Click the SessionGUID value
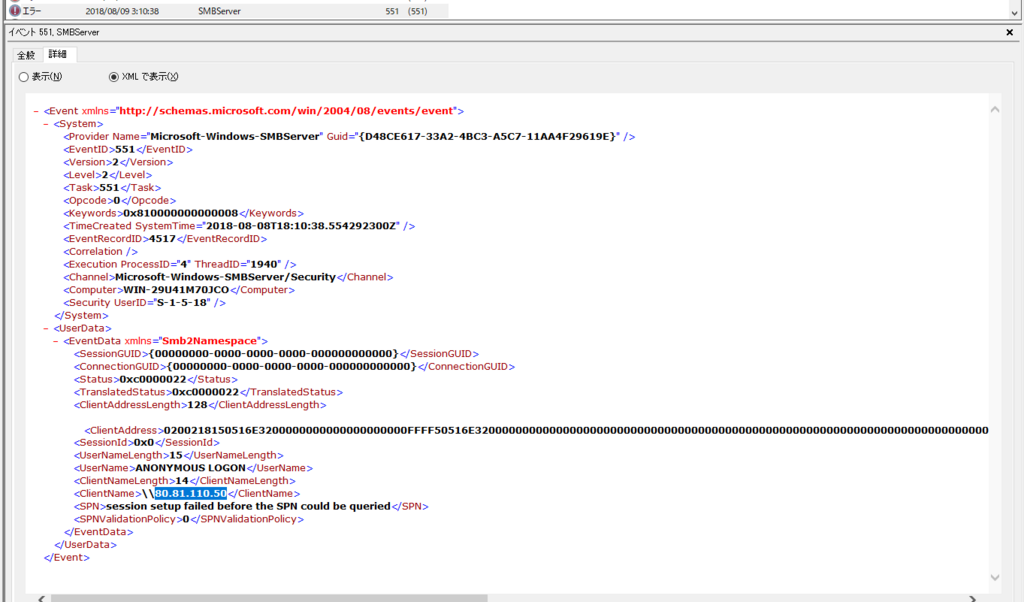The width and height of the screenshot is (1024, 602). click(274, 354)
